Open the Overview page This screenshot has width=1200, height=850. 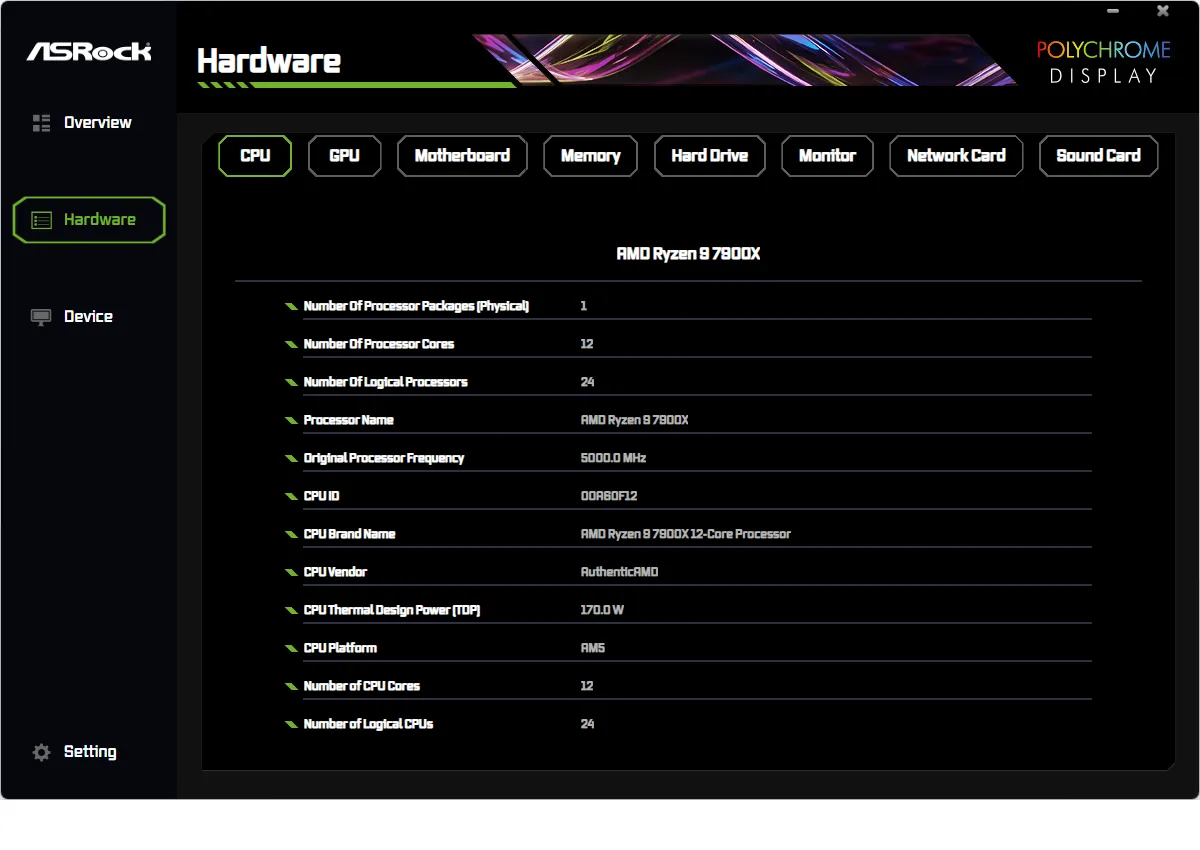coord(97,123)
